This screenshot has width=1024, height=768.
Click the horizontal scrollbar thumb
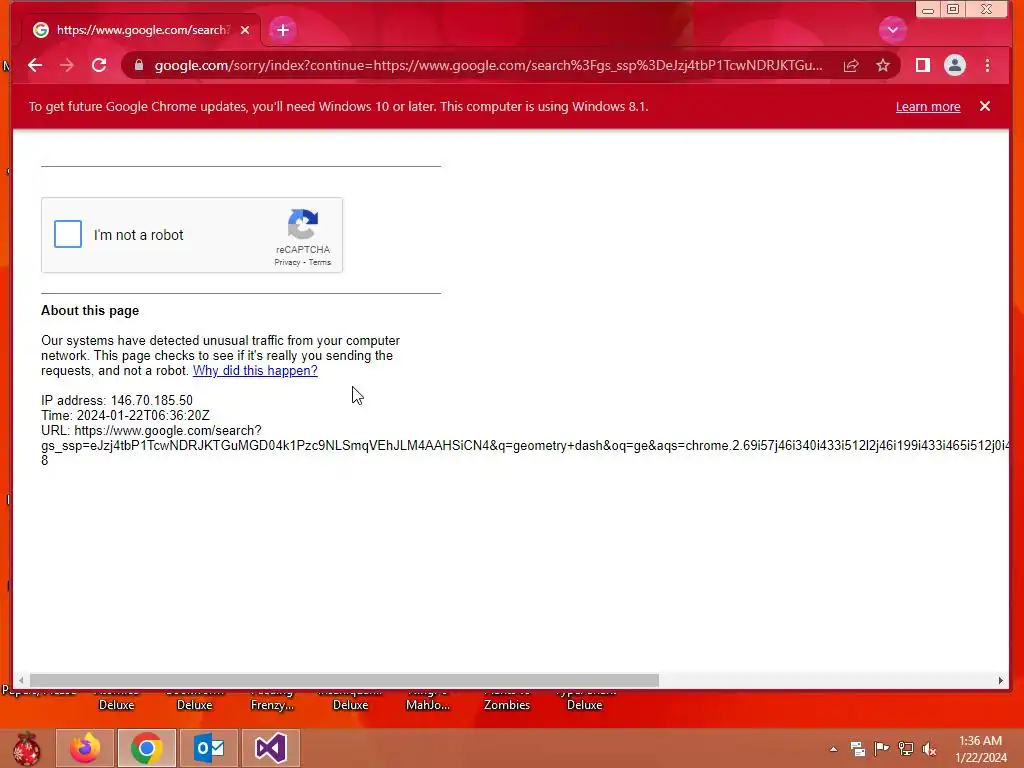[x=344, y=680]
